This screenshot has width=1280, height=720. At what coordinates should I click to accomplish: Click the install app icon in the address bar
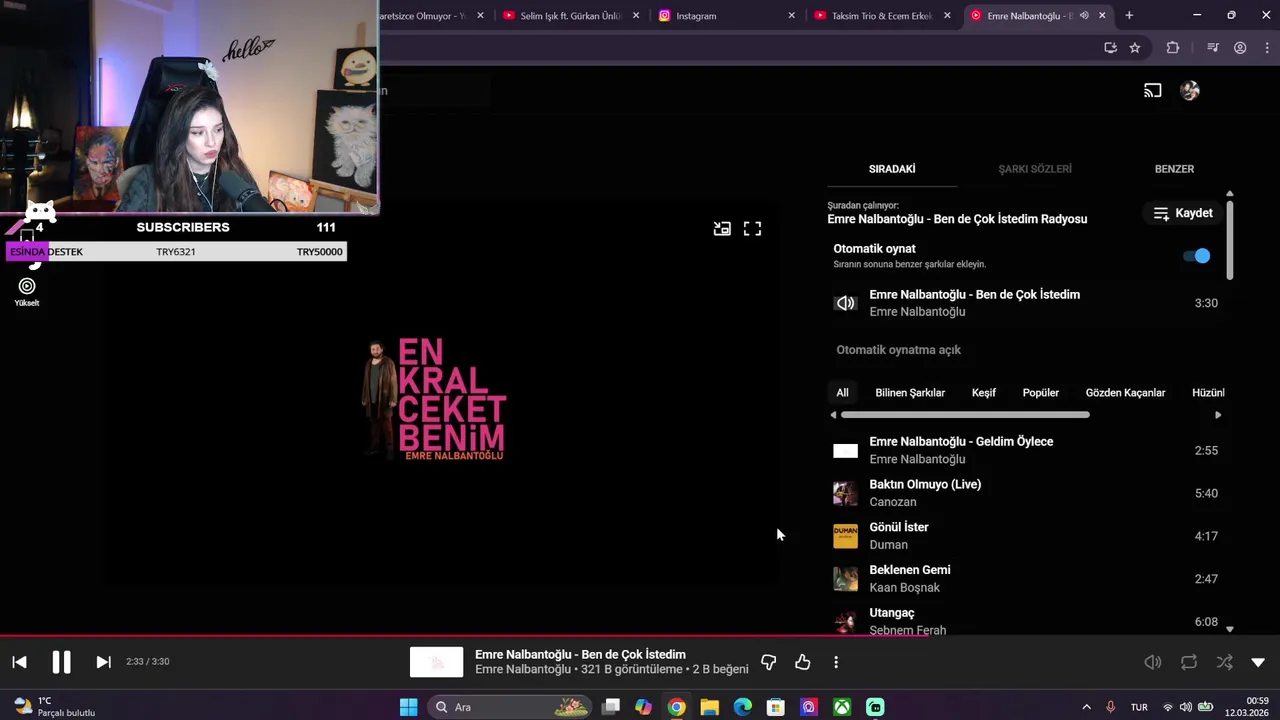(1110, 48)
